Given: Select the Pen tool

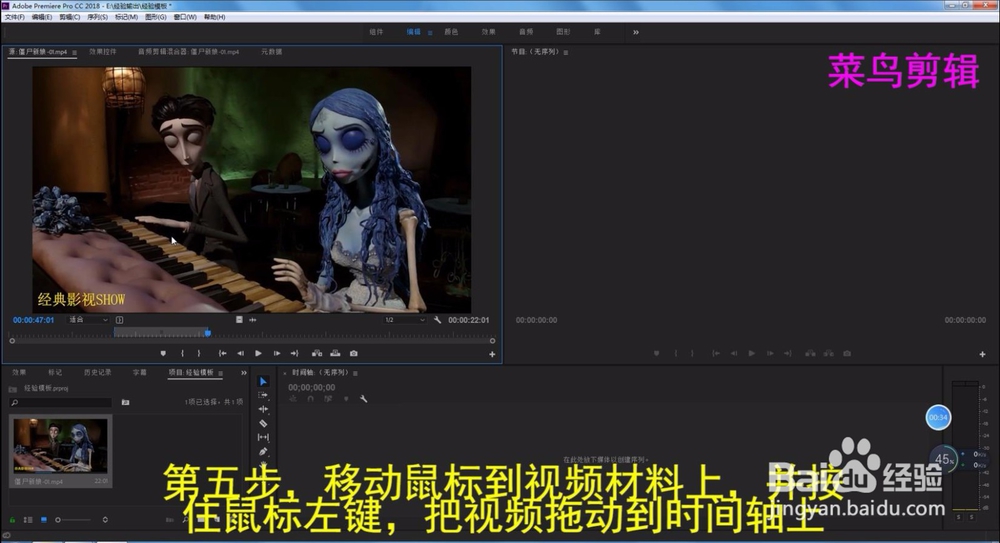Looking at the screenshot, I should [263, 451].
